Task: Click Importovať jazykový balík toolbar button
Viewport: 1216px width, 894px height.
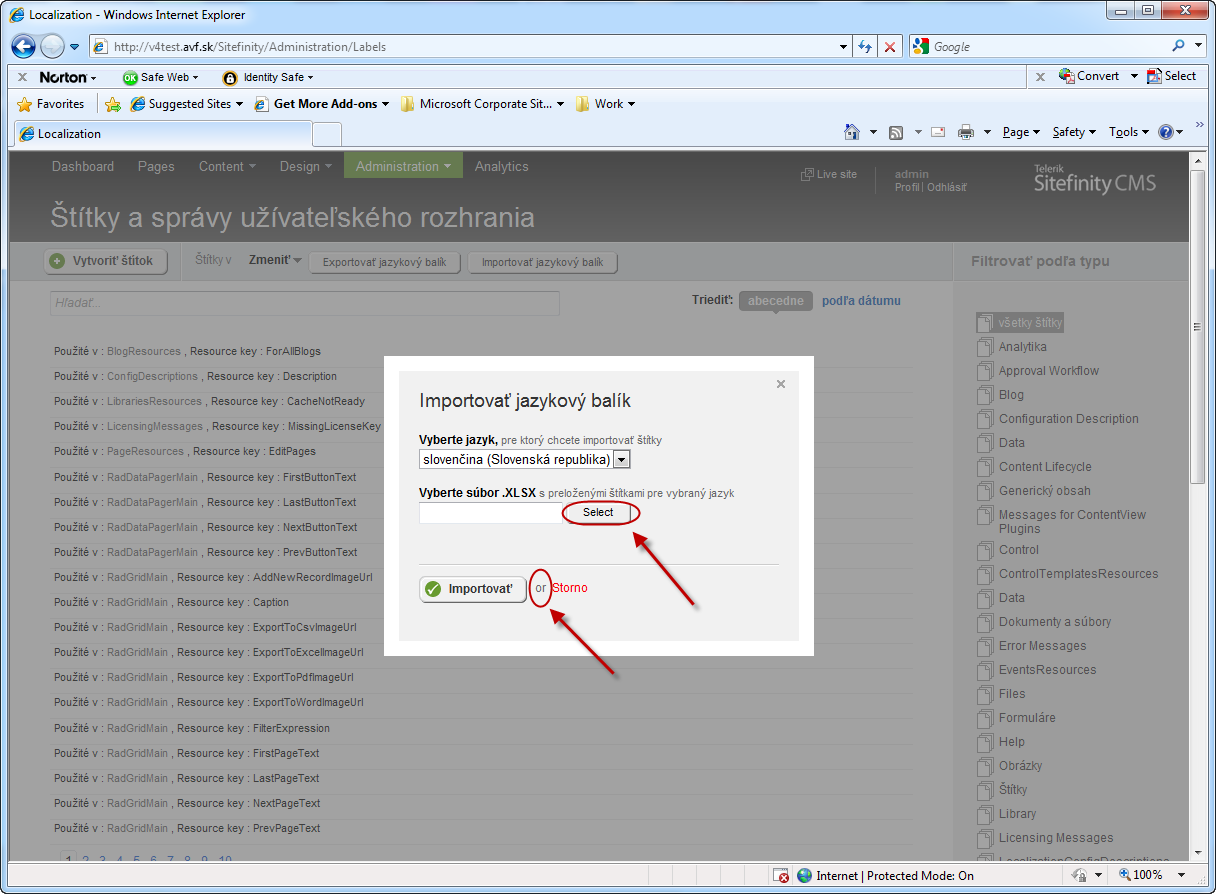Action: tap(543, 262)
